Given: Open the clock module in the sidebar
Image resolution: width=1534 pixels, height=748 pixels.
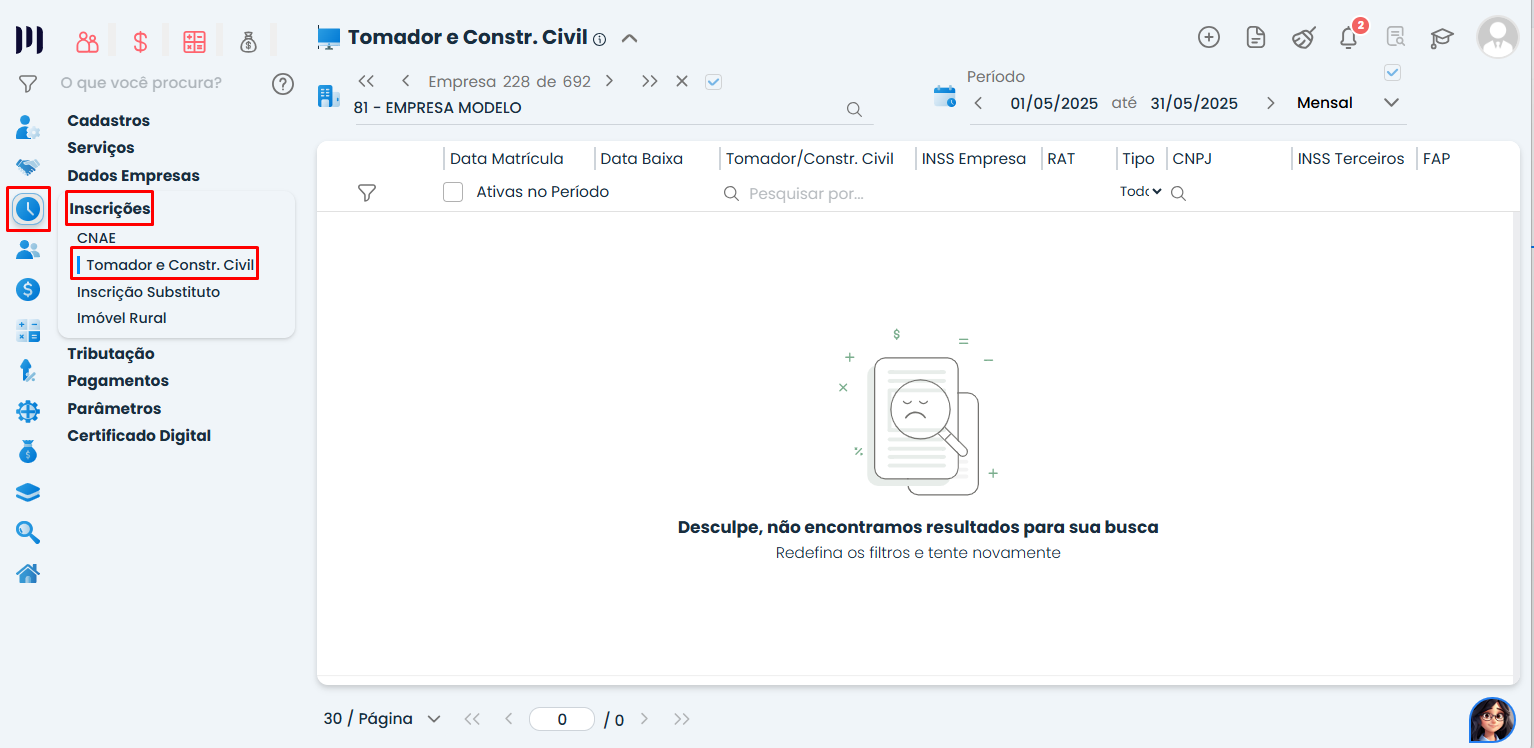Looking at the screenshot, I should pos(28,209).
